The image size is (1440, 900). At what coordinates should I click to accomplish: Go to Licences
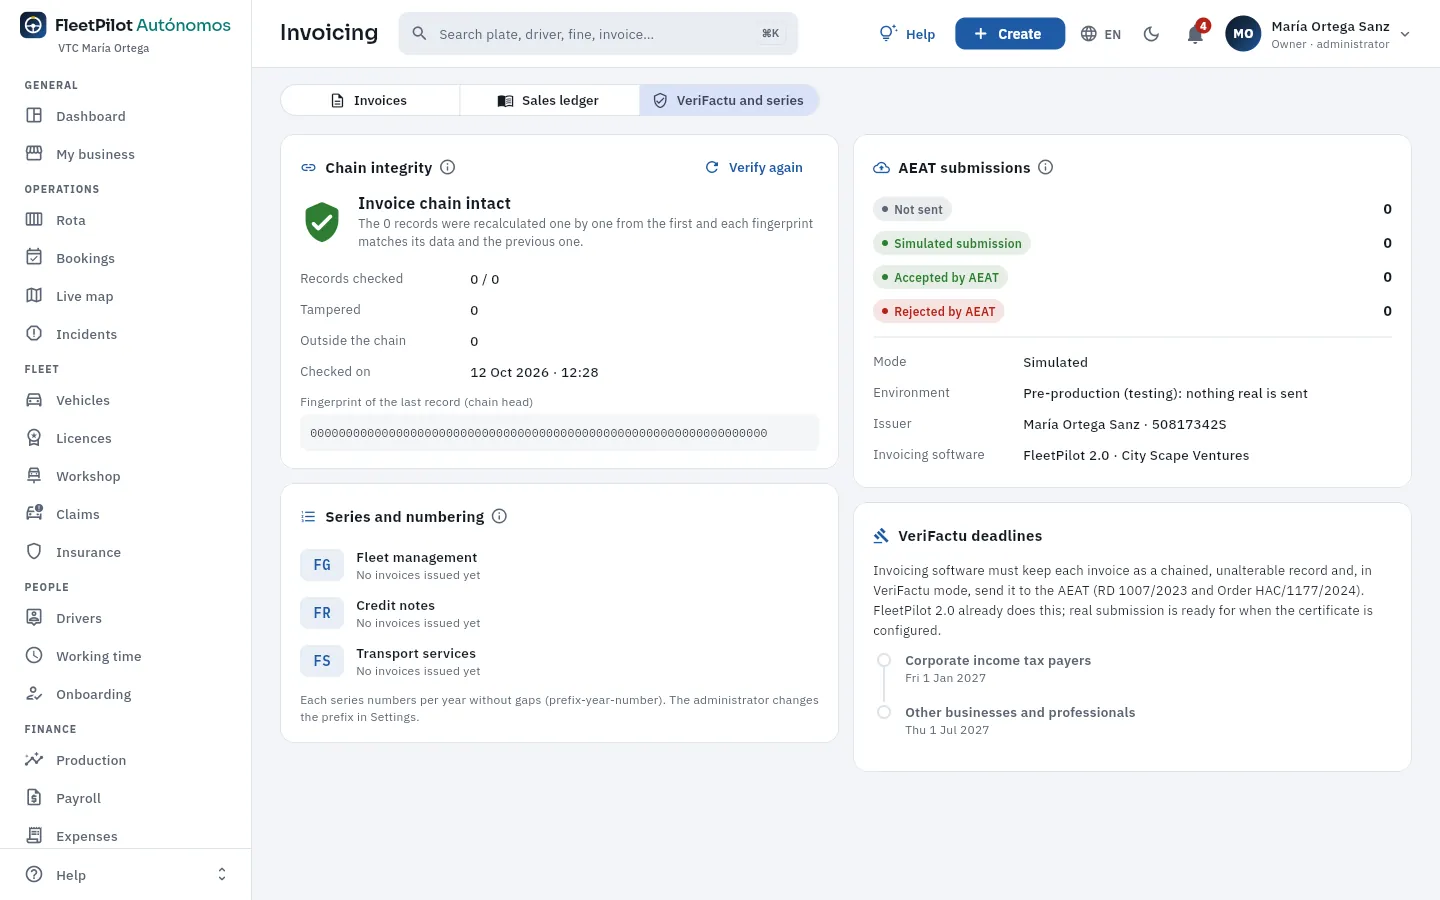125,438
